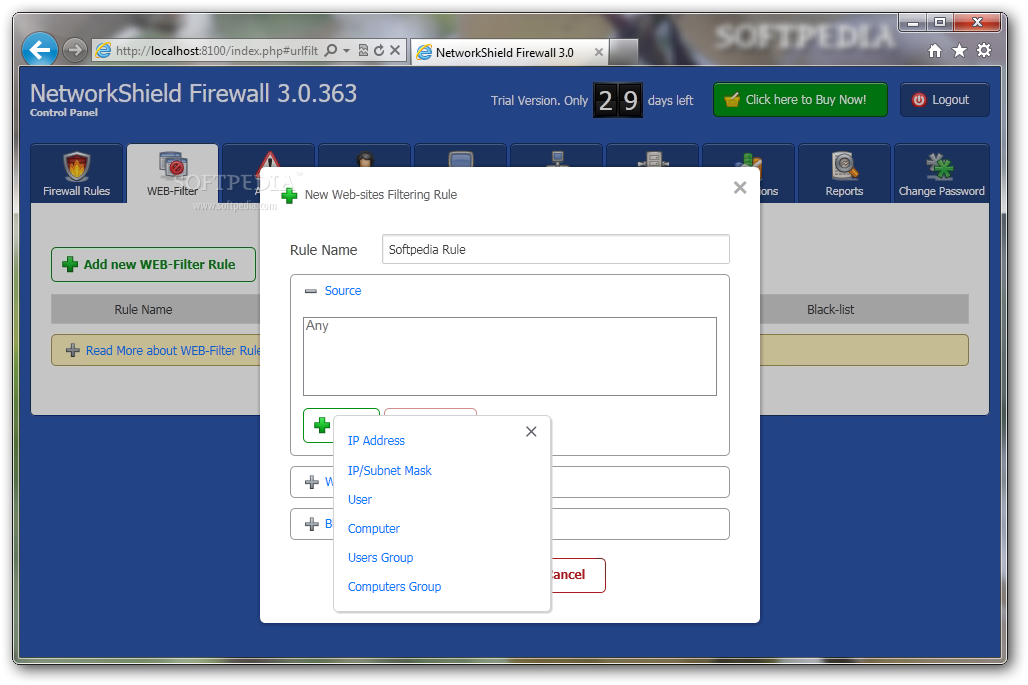Screen dimensions: 1028x685
Task: Select User source type
Action: (x=360, y=499)
